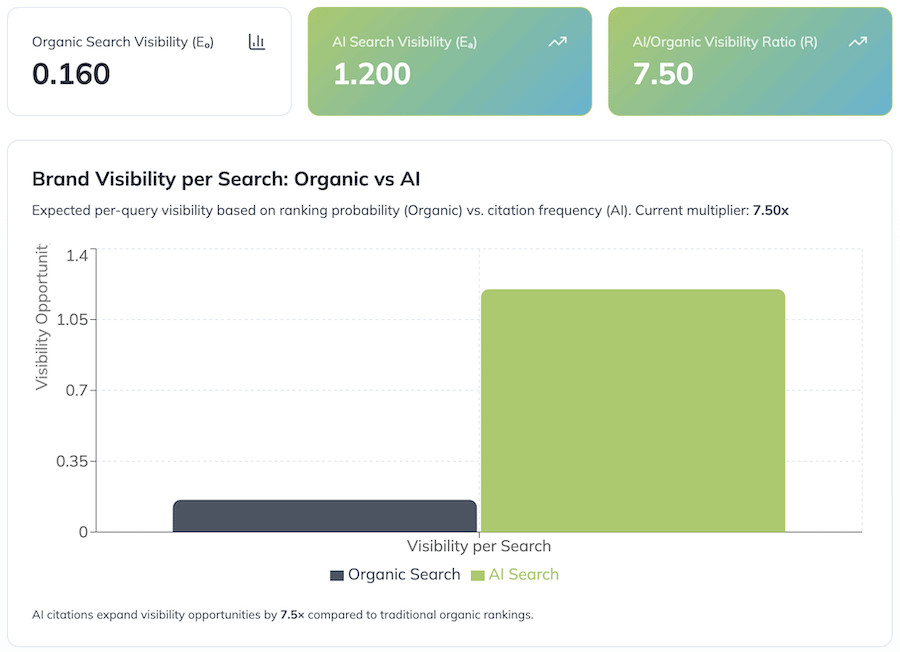The width and height of the screenshot is (900, 652).
Task: Click the rotated Visibility Opportunity axis title
Action: 42,320
